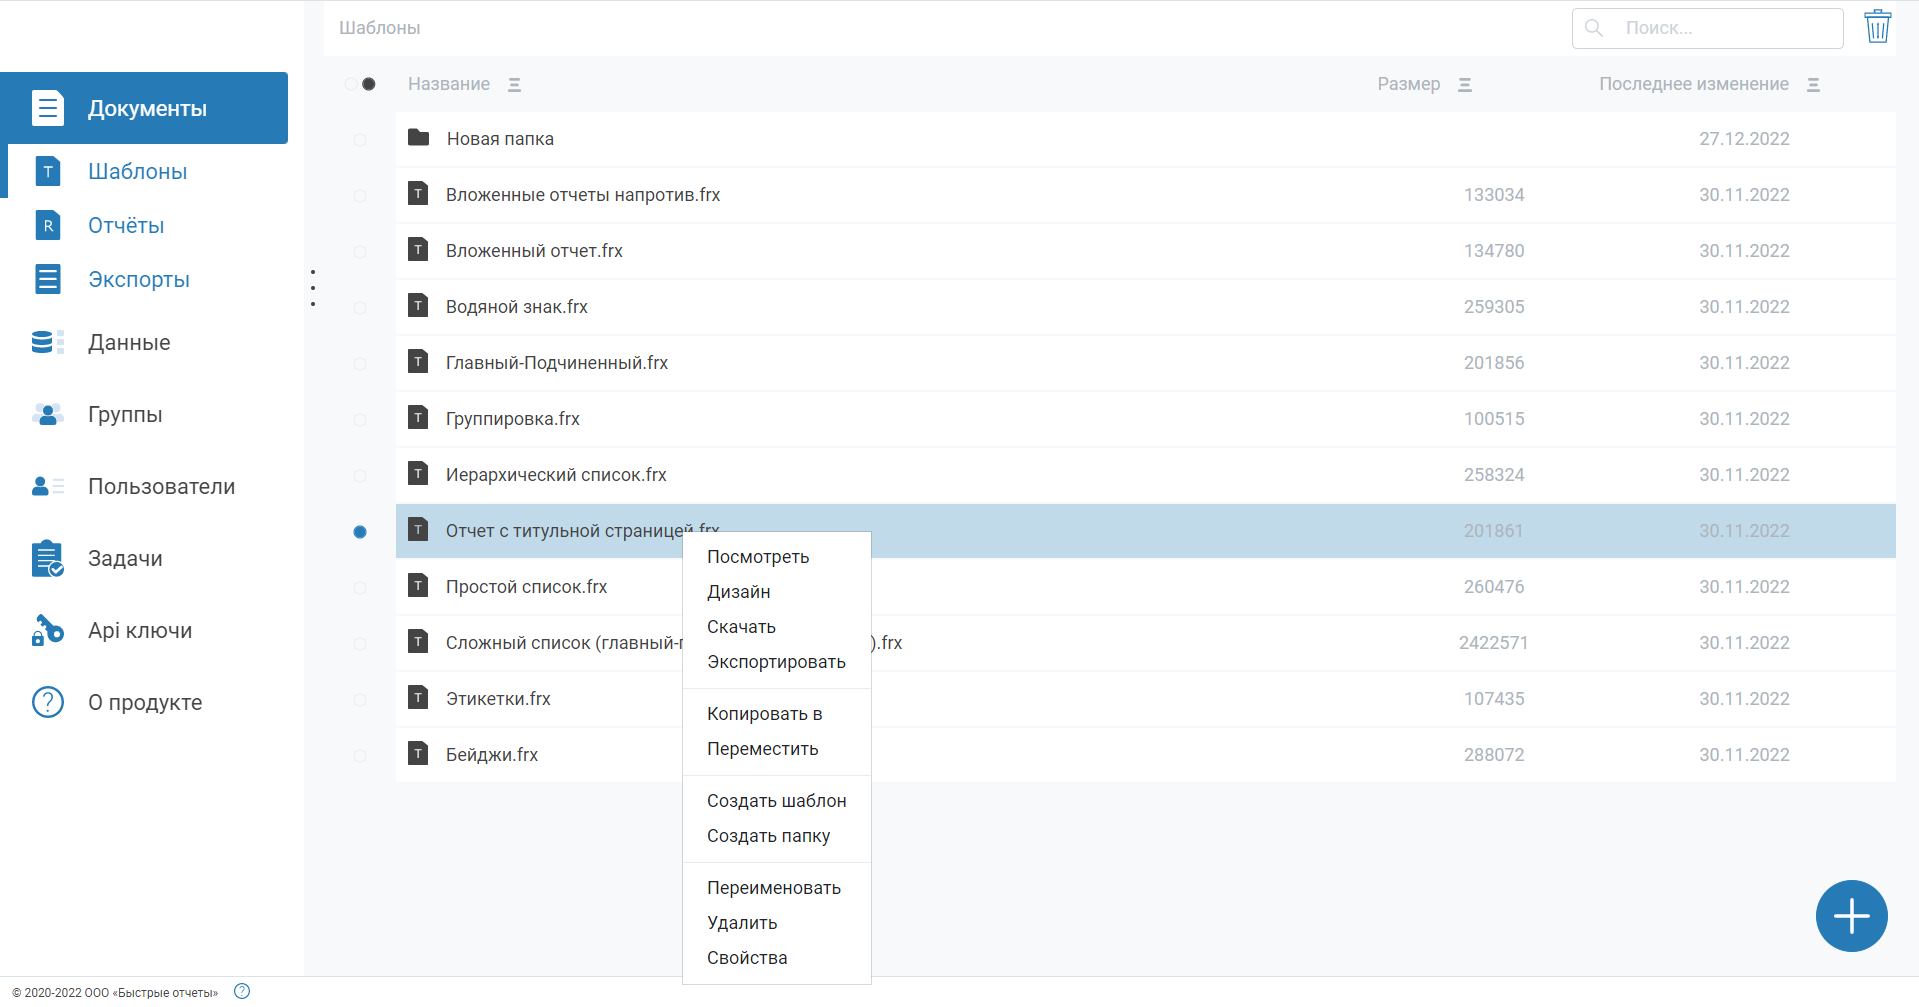Open the Templates sidebar icon

pyautogui.click(x=48, y=171)
